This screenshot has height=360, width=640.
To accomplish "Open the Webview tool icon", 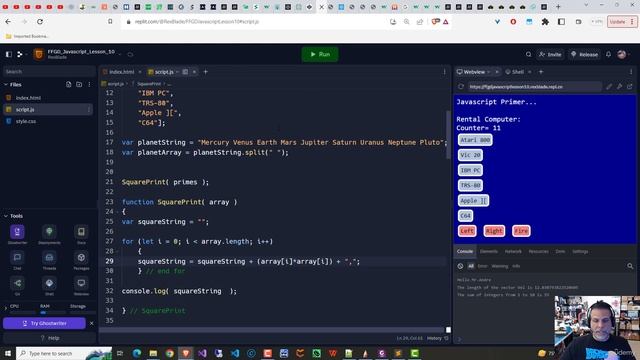I will point(81,286).
